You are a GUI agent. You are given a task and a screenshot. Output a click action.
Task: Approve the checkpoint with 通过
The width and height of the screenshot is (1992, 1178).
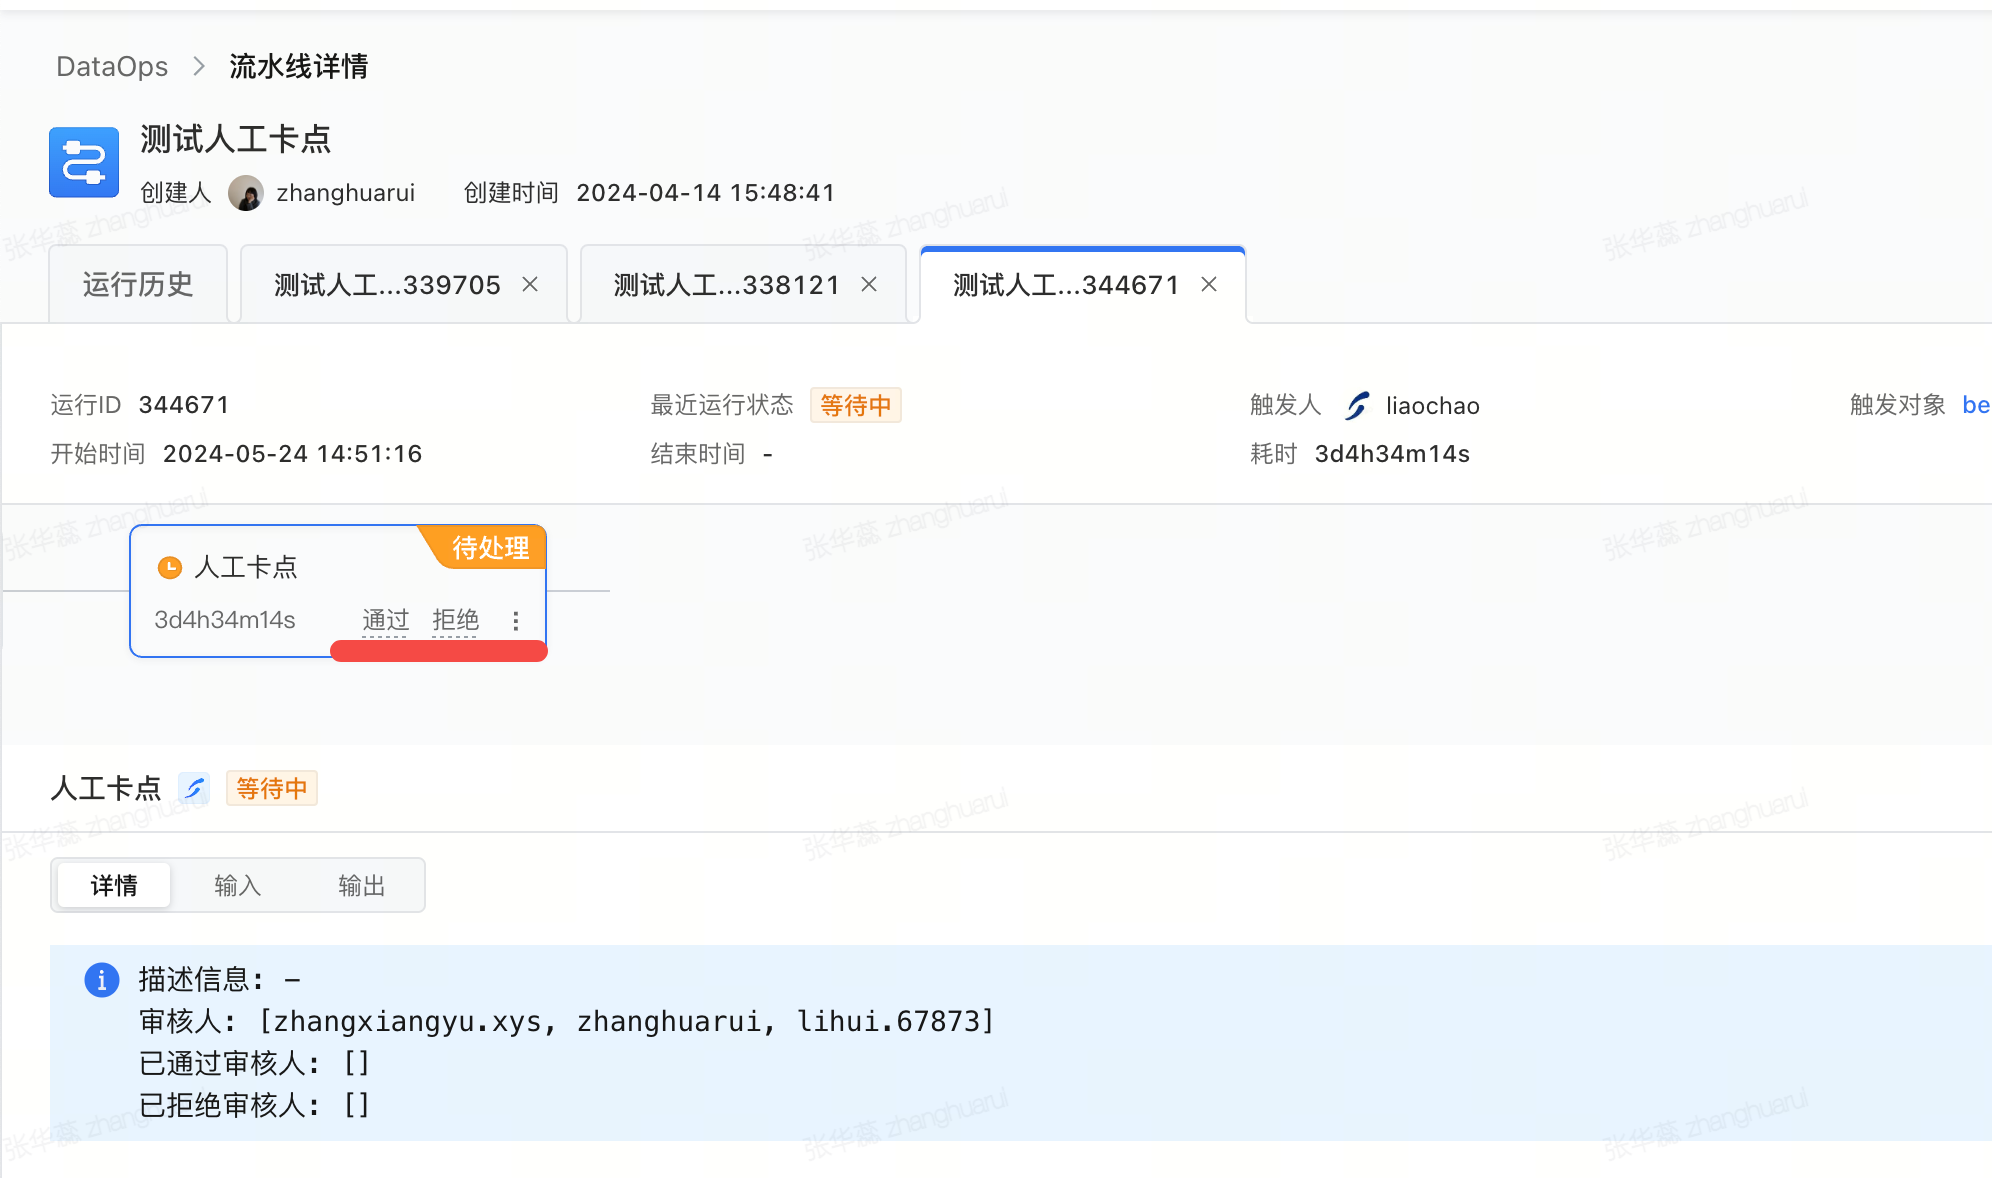[385, 620]
